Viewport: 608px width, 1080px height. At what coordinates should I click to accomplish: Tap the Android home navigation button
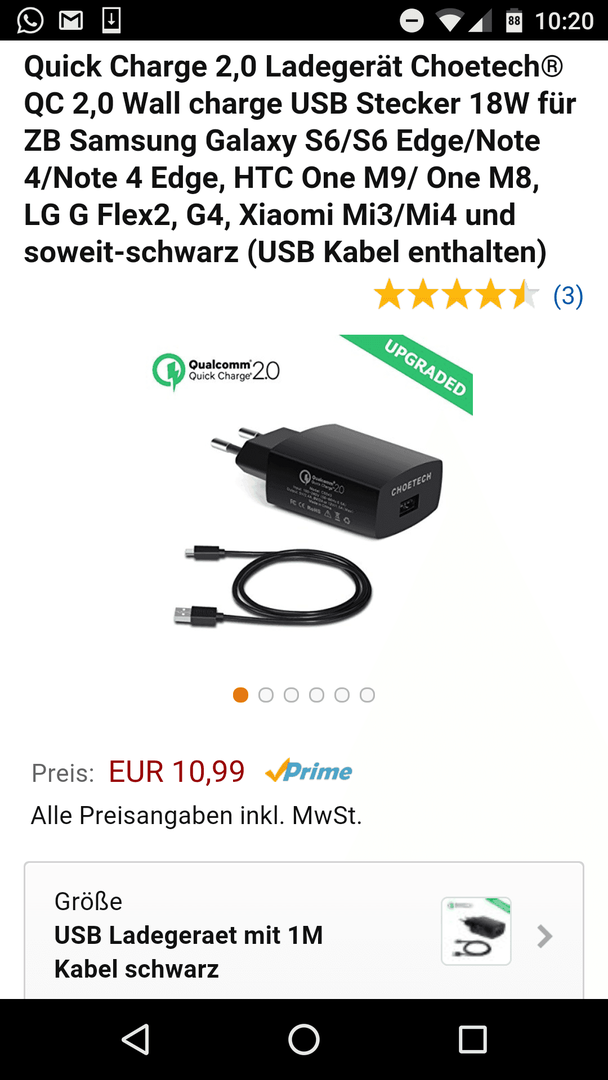(304, 1039)
